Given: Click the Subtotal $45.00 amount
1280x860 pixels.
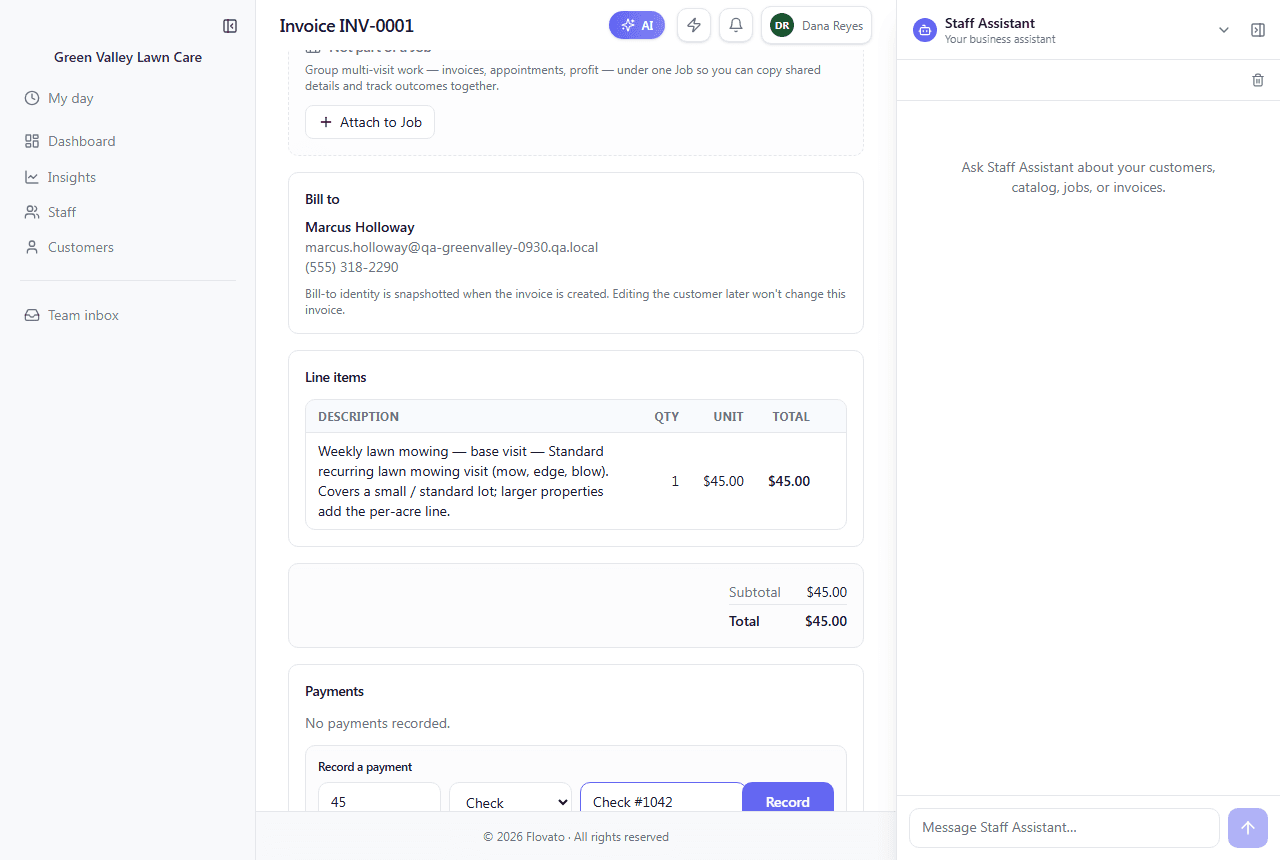Looking at the screenshot, I should 827,592.
